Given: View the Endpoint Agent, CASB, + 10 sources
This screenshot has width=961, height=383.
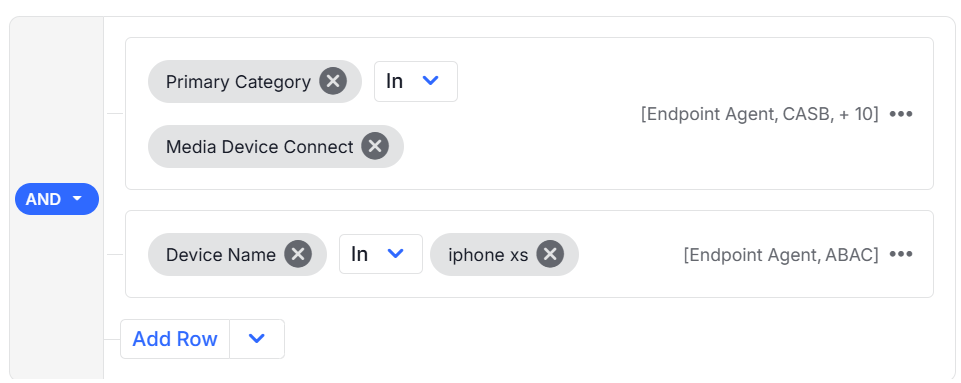Looking at the screenshot, I should (x=760, y=114).
